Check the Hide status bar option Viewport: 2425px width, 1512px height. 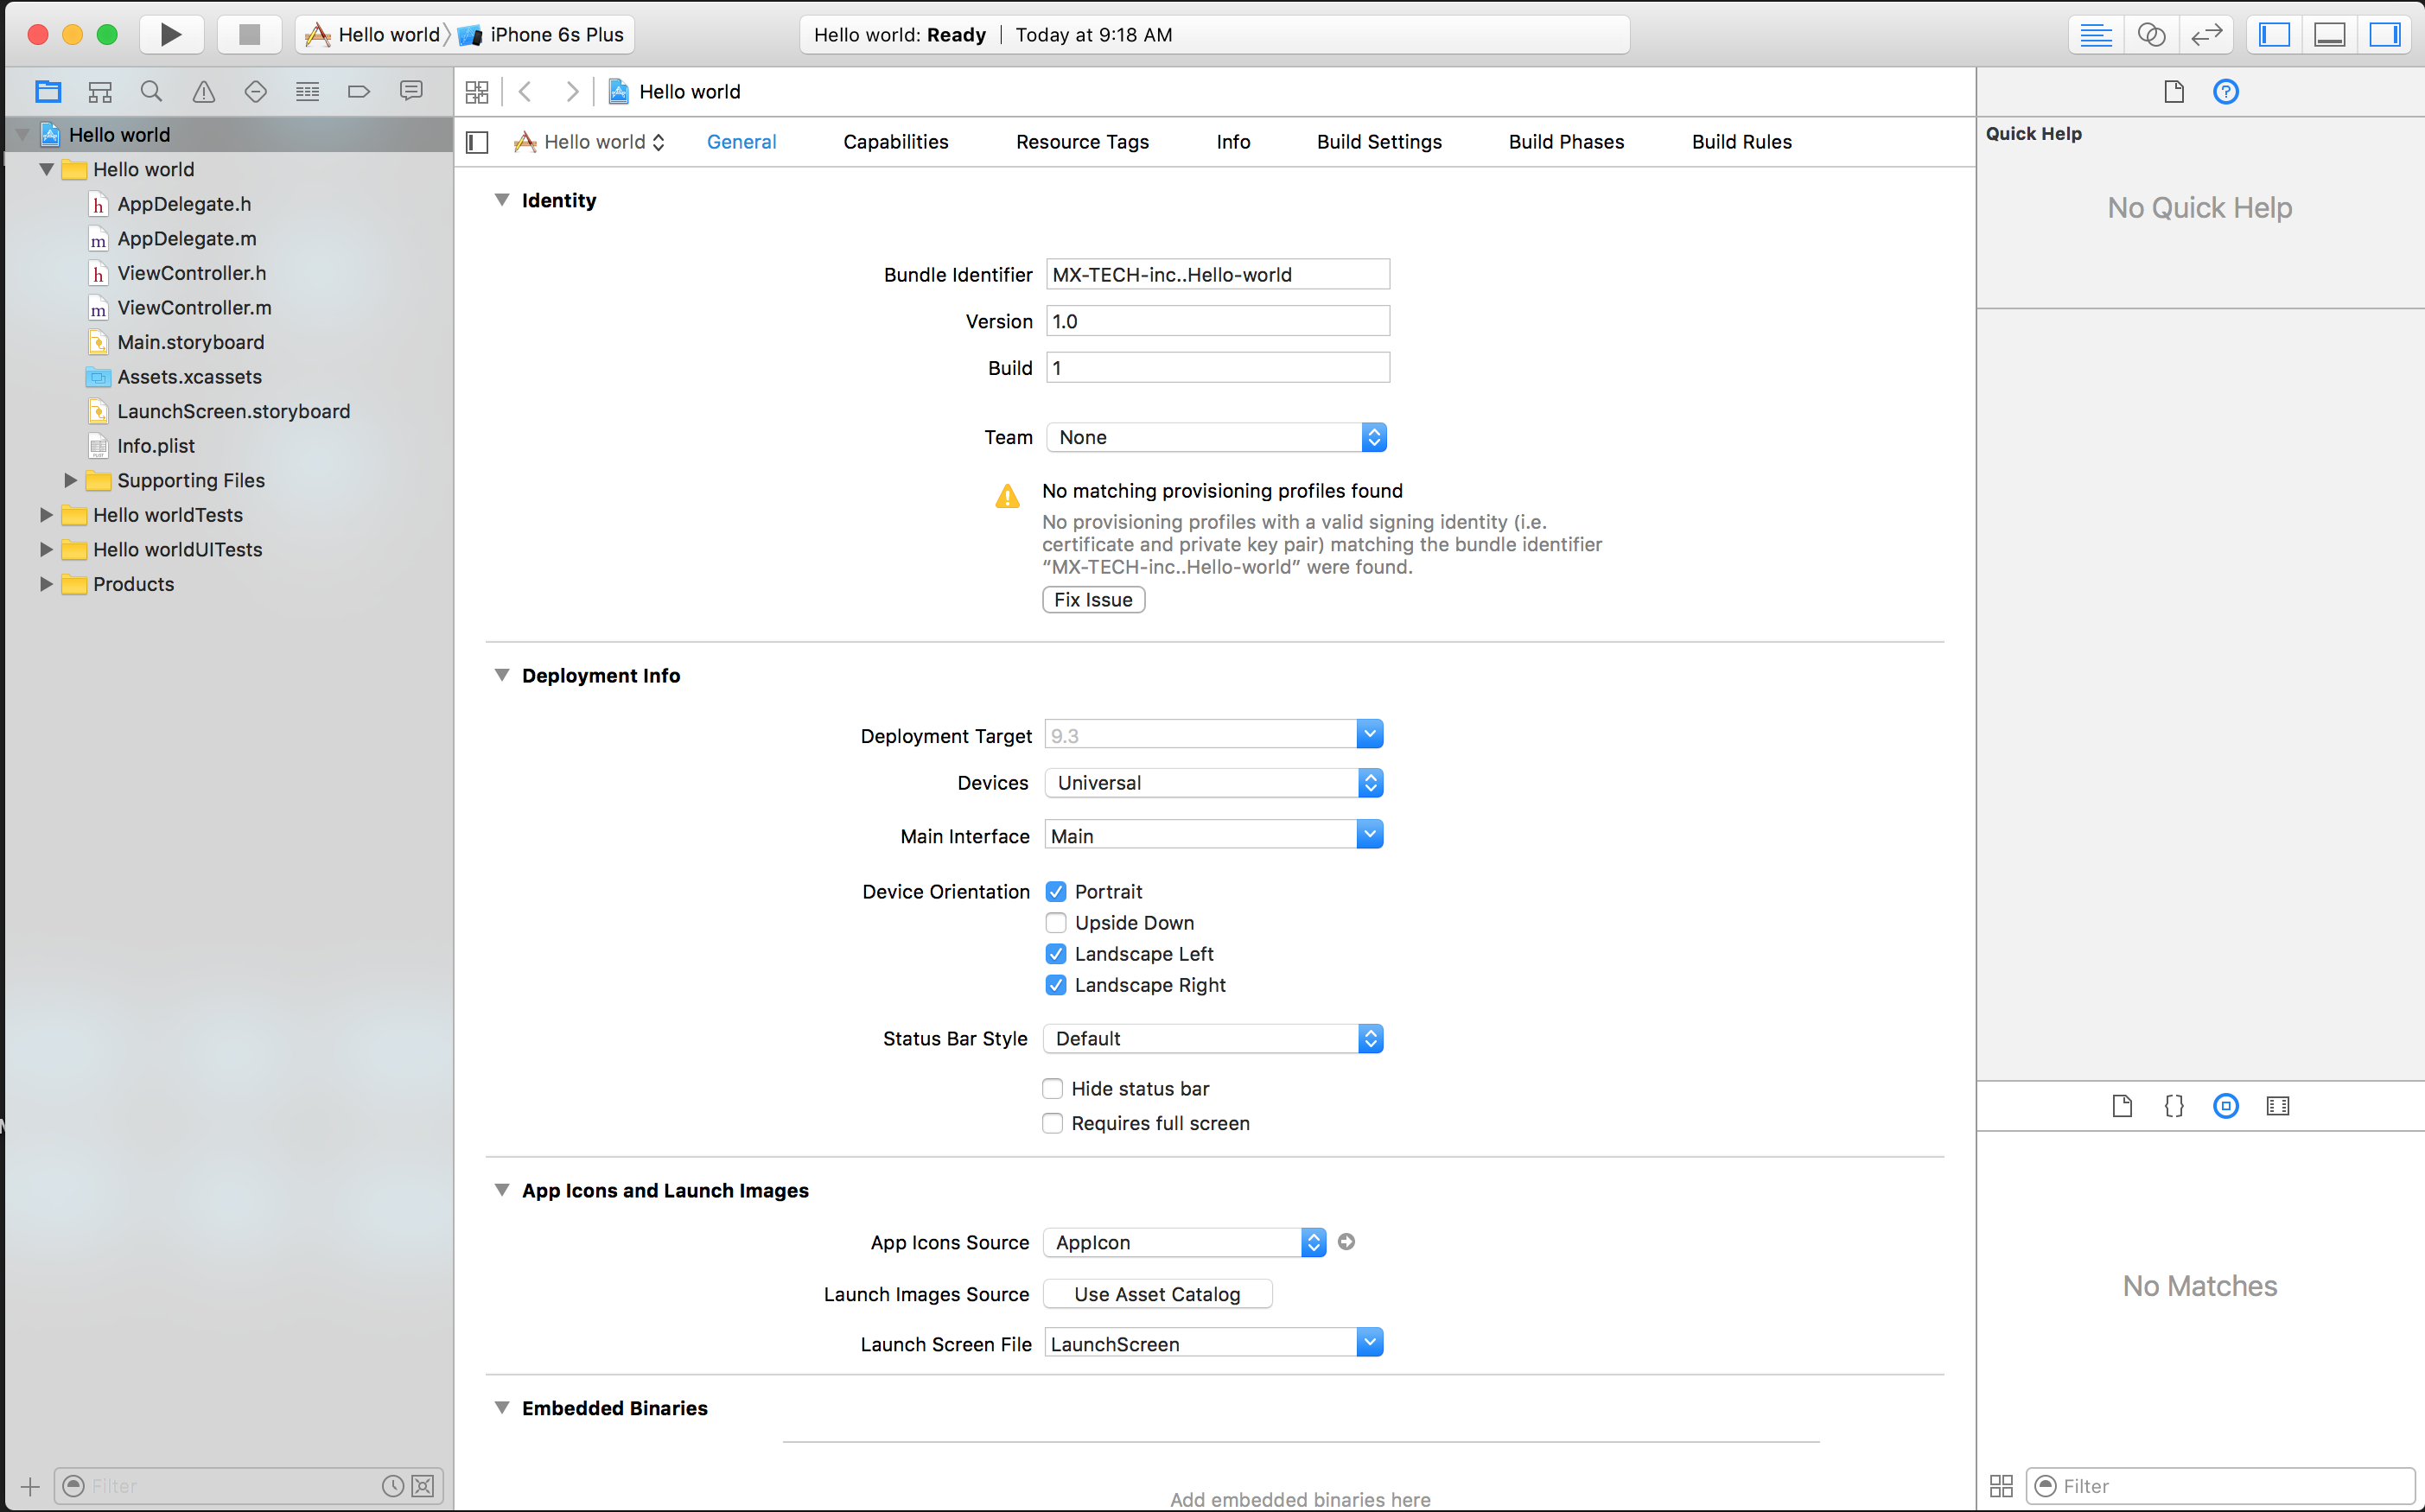1052,1088
